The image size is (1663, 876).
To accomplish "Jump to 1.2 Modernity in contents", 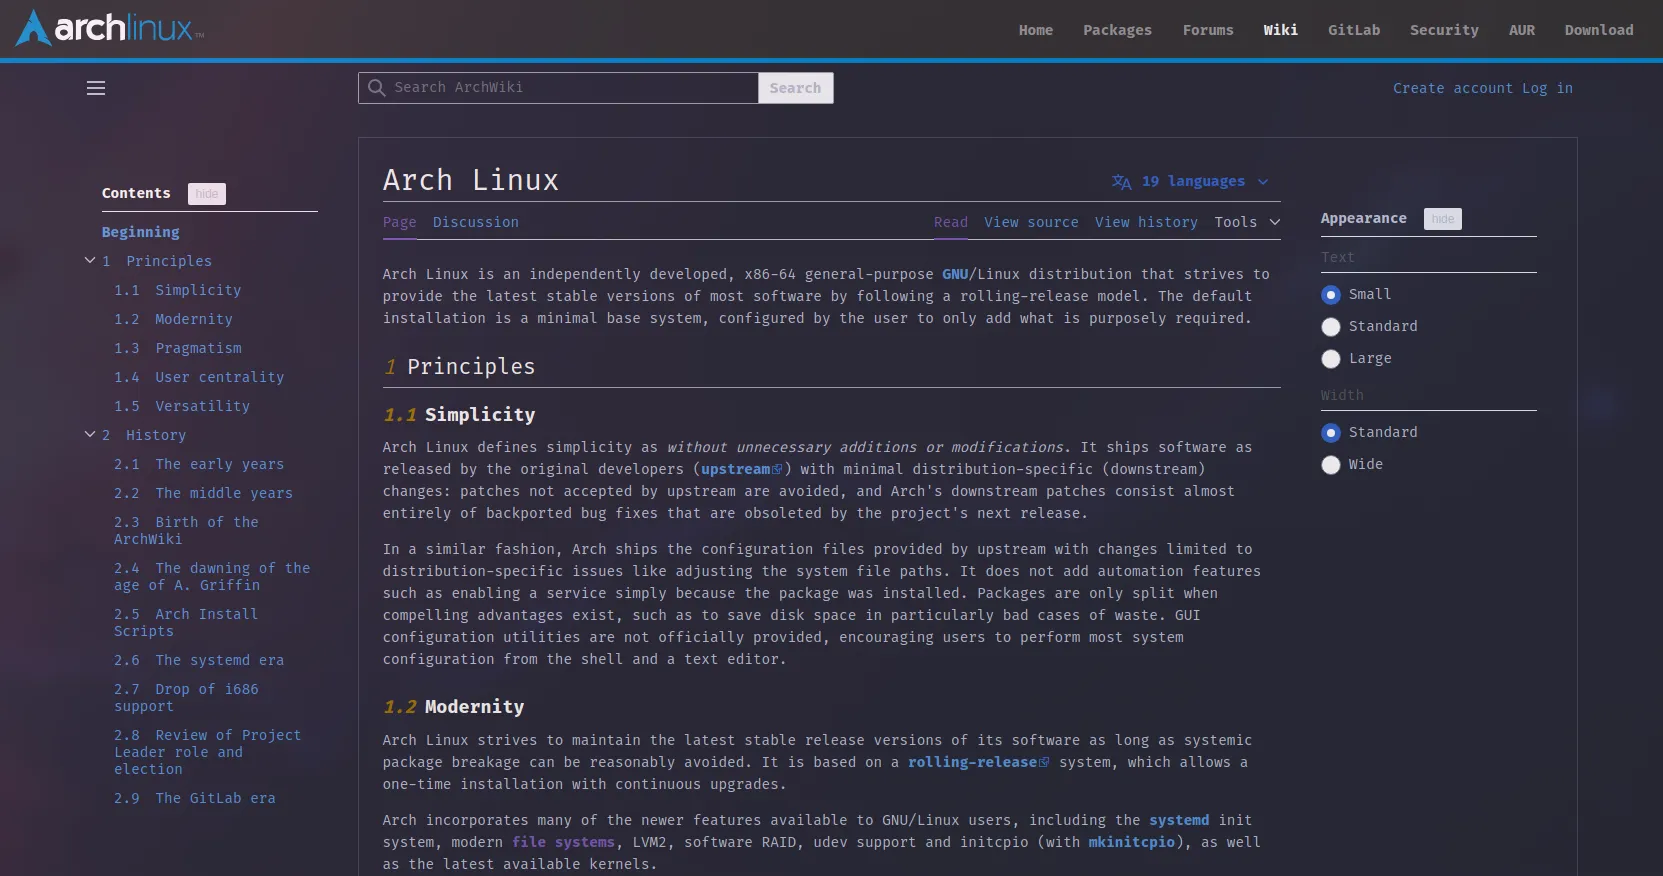I will point(173,319).
